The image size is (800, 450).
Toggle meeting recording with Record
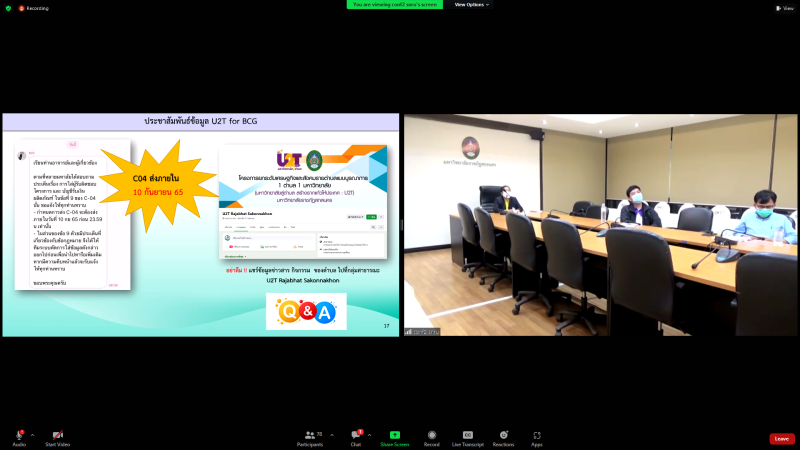pos(431,437)
